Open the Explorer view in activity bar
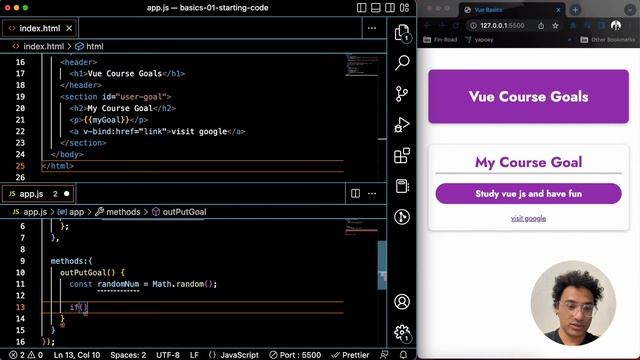 [x=402, y=33]
